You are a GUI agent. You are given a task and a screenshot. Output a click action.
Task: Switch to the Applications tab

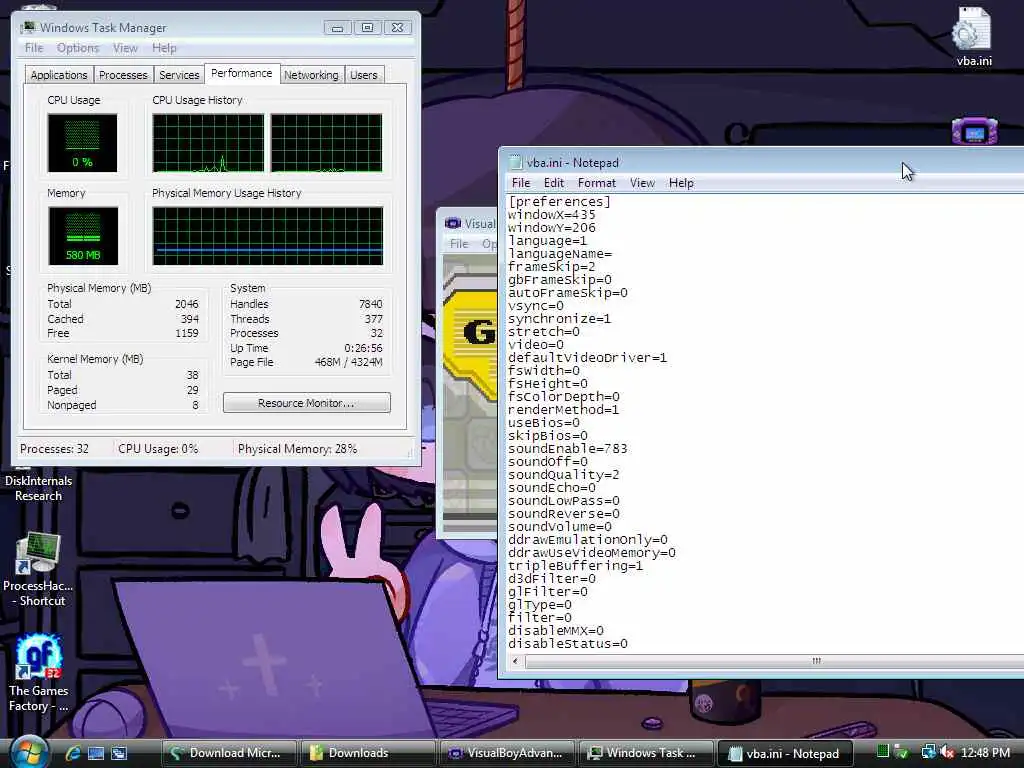tap(59, 74)
